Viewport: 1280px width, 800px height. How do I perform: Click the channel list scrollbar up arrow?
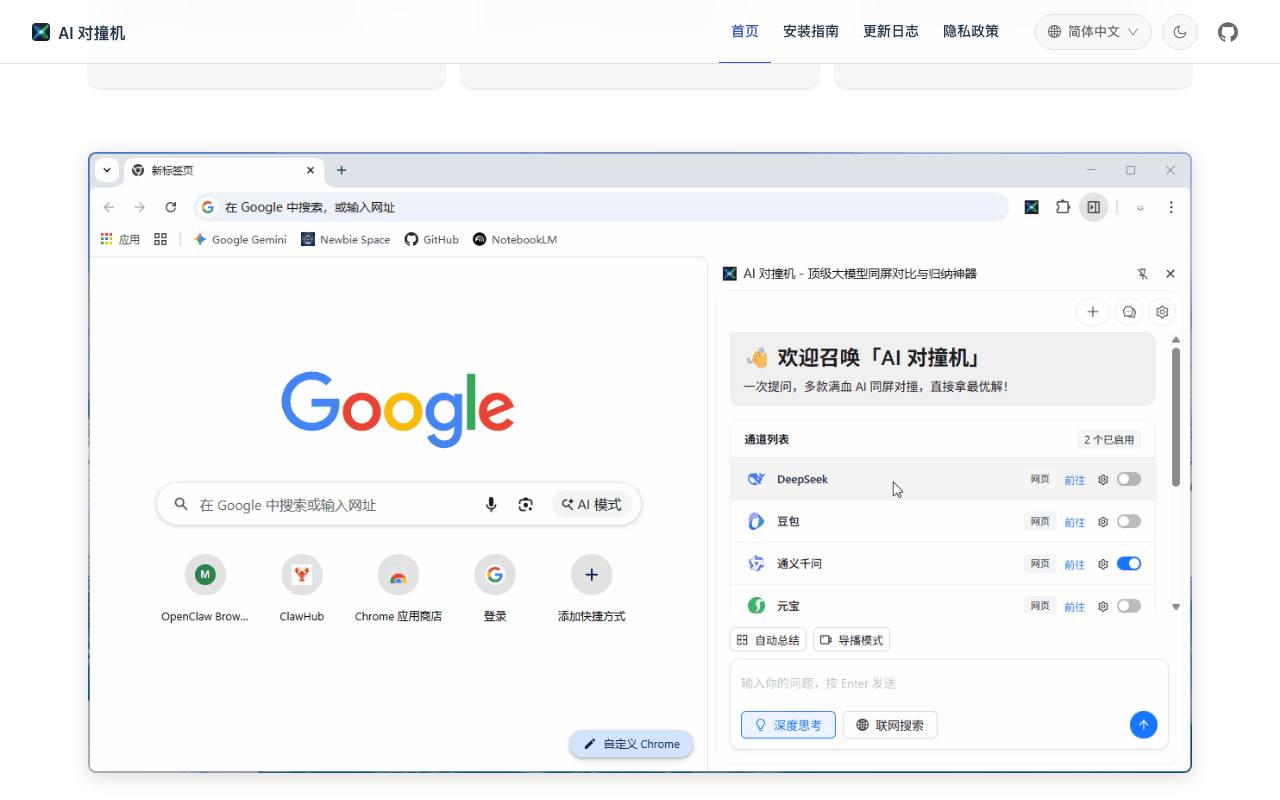pyautogui.click(x=1176, y=340)
